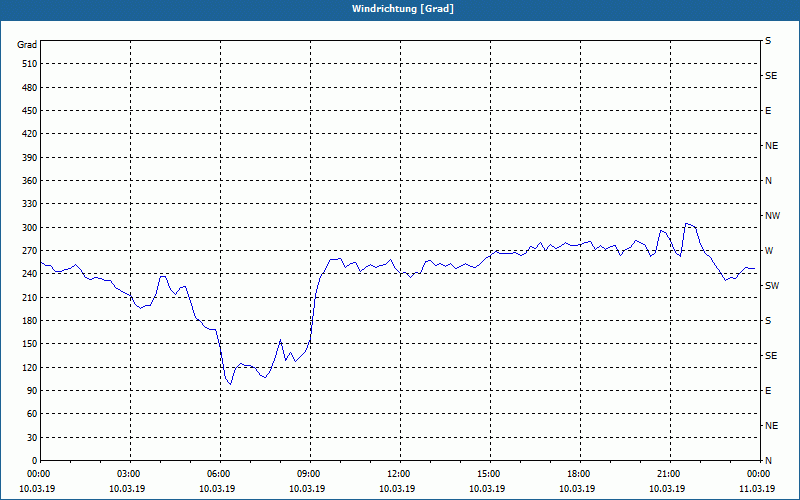The width and height of the screenshot is (800, 500).
Task: Select the N compass label beside the 0 baseline
Action: 768,460
